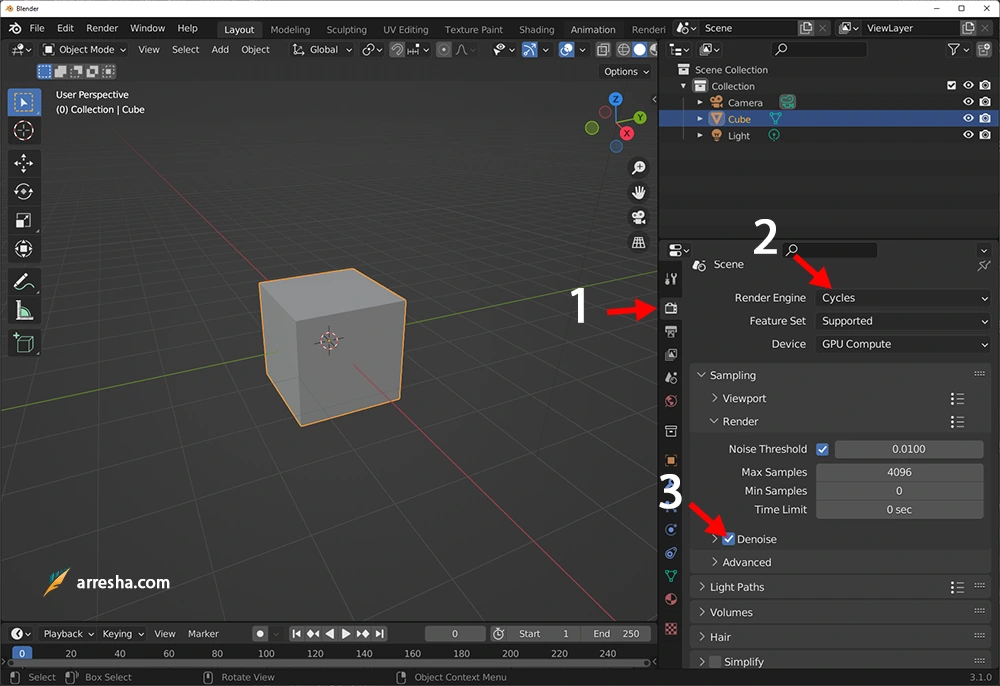Switch to the Shading workspace tab

click(536, 29)
